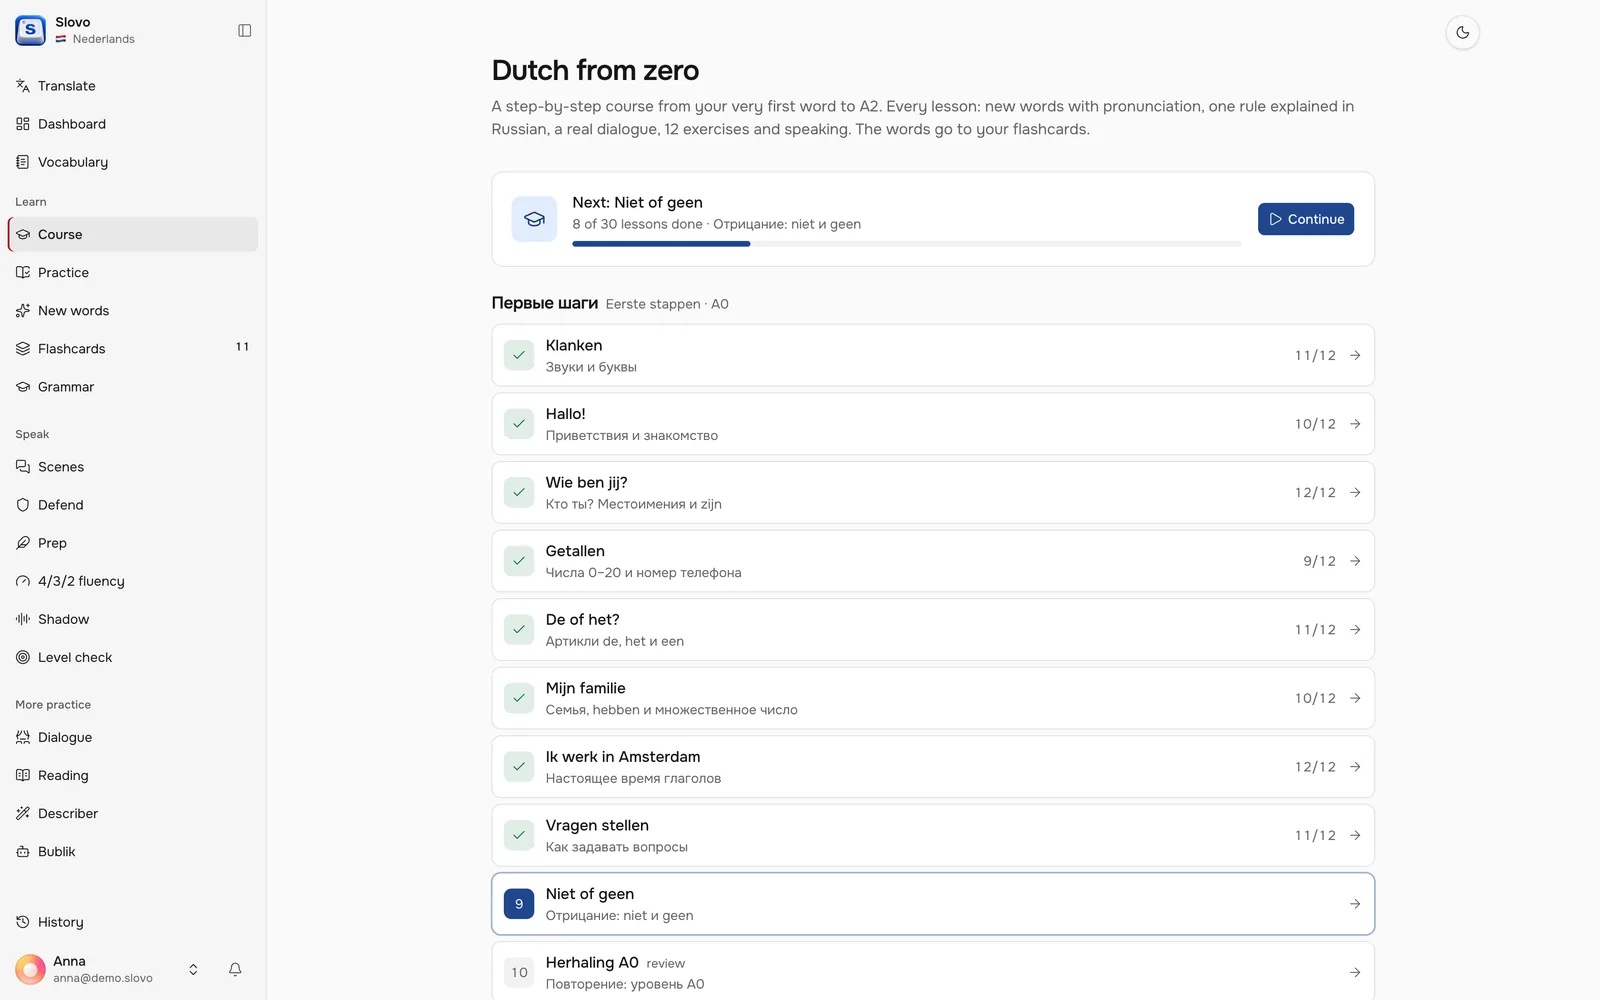Viewport: 1600px width, 1000px height.
Task: Expand the Anna account switcher chevrons
Action: [193, 969]
